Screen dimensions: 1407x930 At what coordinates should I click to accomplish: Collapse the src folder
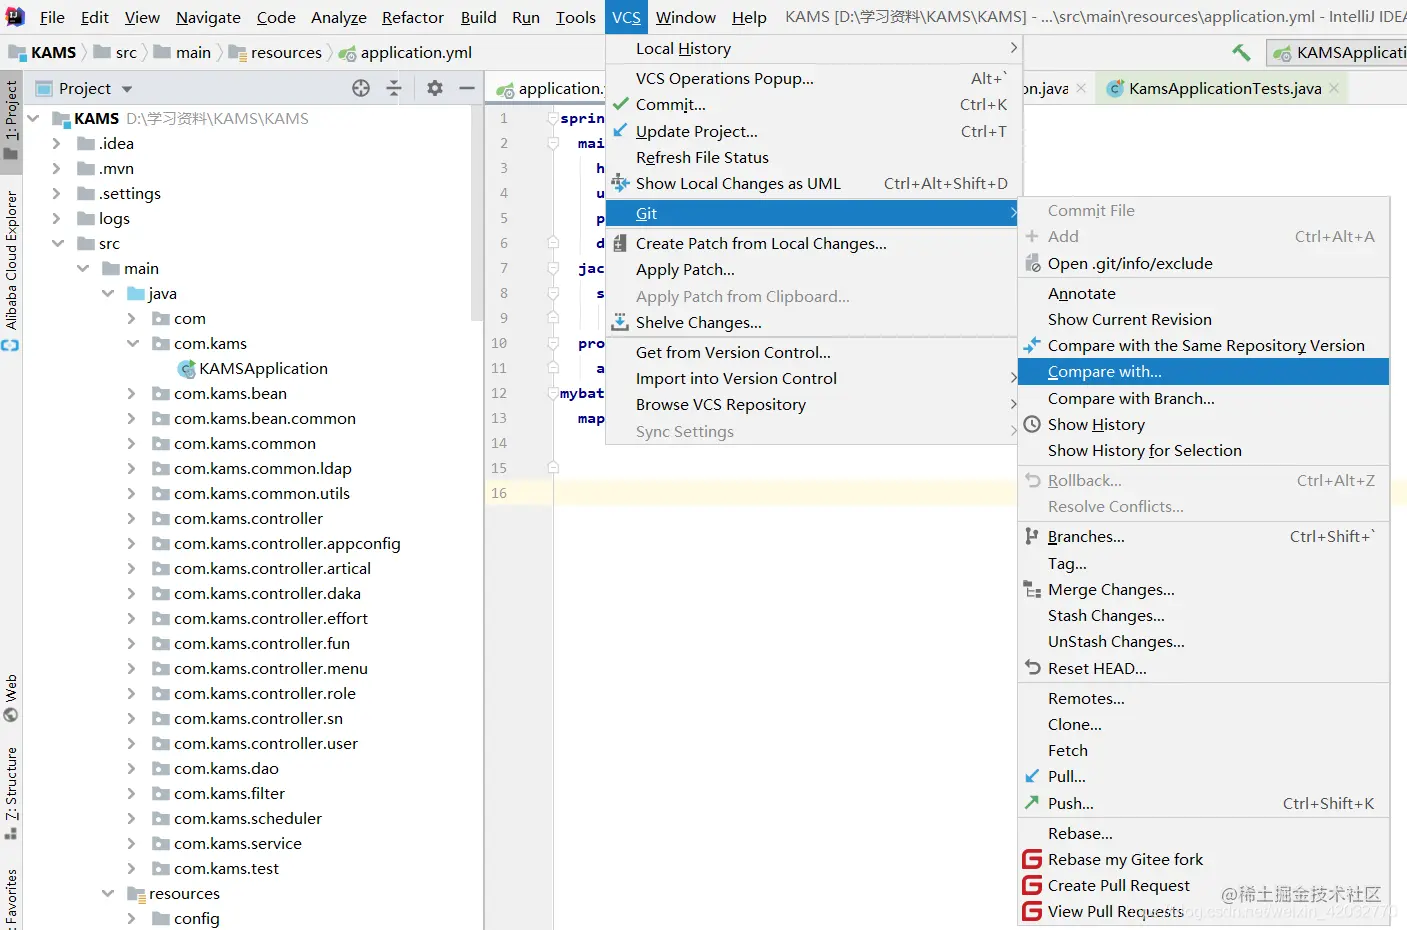58,243
